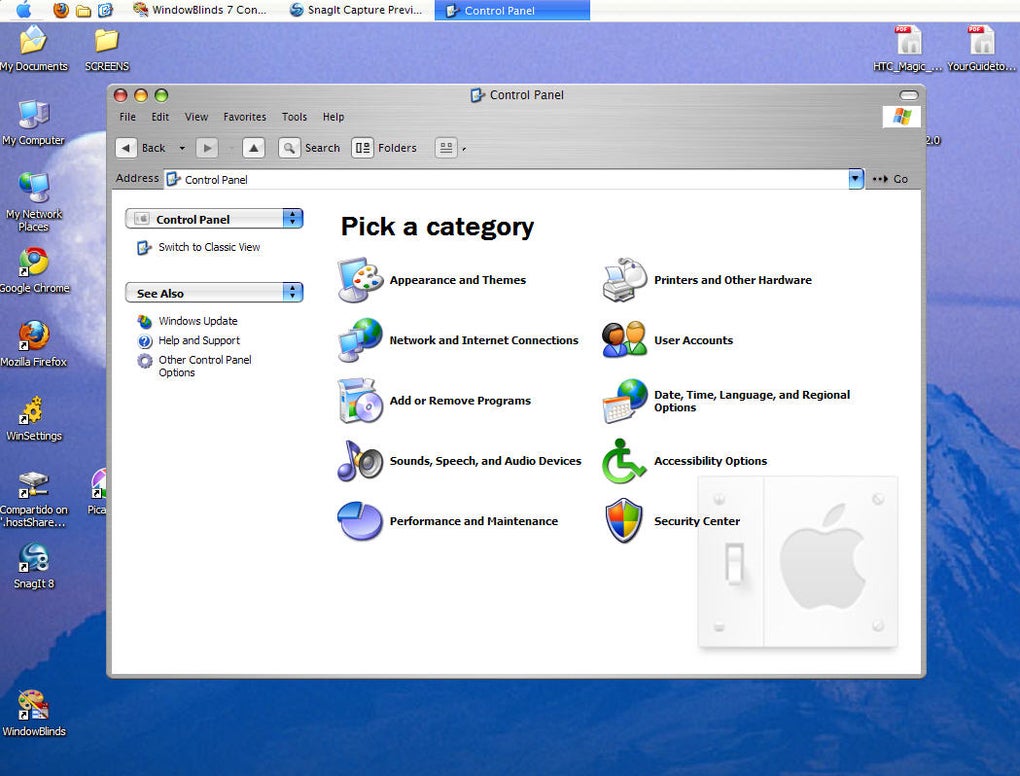Open My Documents desktop icon
Image resolution: width=1020 pixels, height=776 pixels.
tap(34, 49)
